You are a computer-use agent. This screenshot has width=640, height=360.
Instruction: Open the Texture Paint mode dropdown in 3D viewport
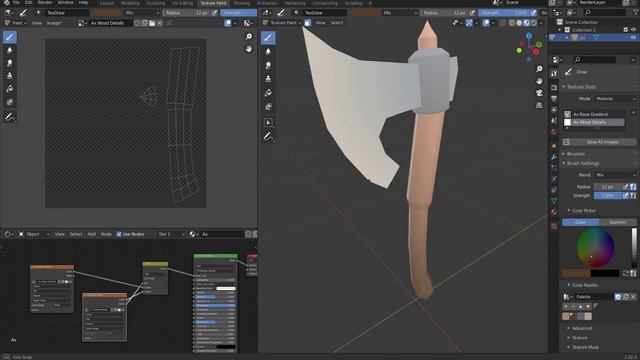(283, 23)
